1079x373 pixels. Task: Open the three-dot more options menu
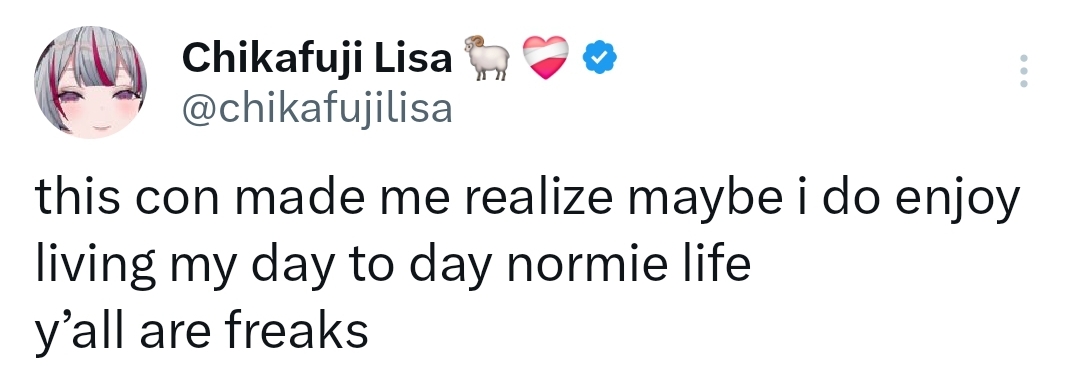click(1023, 71)
